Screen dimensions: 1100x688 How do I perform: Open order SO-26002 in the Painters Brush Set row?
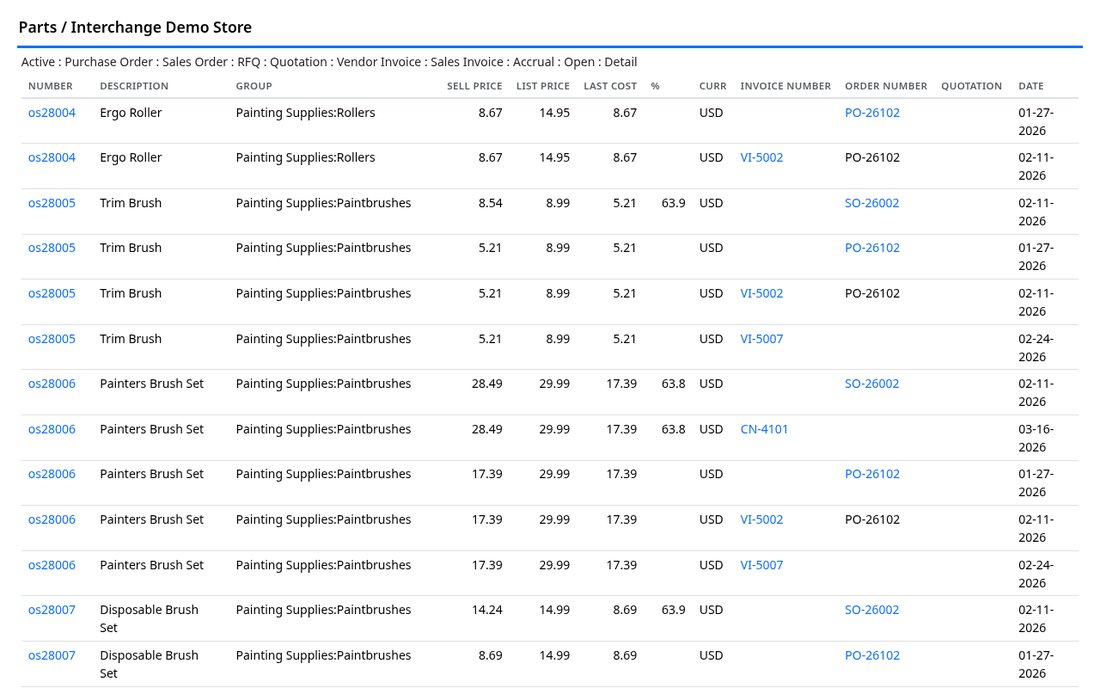872,384
